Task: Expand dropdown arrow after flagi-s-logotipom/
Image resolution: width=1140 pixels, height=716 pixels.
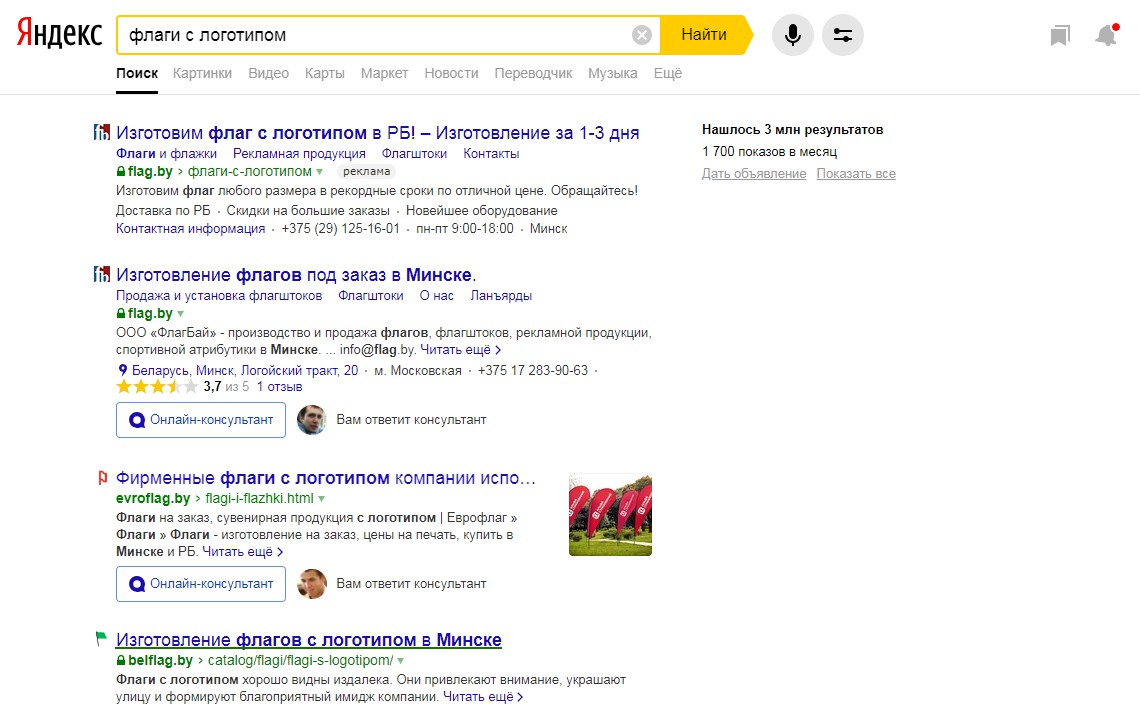Action: point(401,661)
